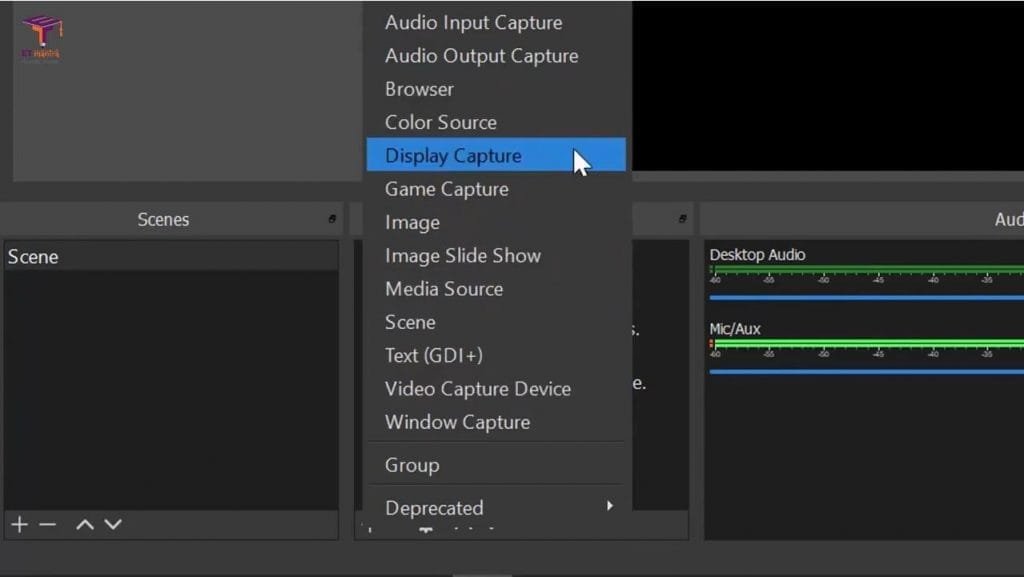Add a Browser source
Viewport: 1024px width, 577px height.
[418, 89]
